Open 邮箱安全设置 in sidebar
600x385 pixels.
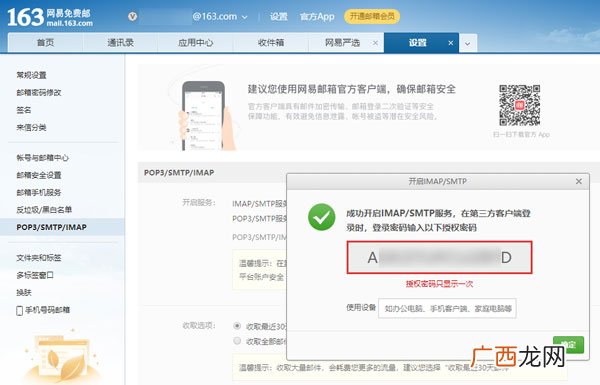39,175
